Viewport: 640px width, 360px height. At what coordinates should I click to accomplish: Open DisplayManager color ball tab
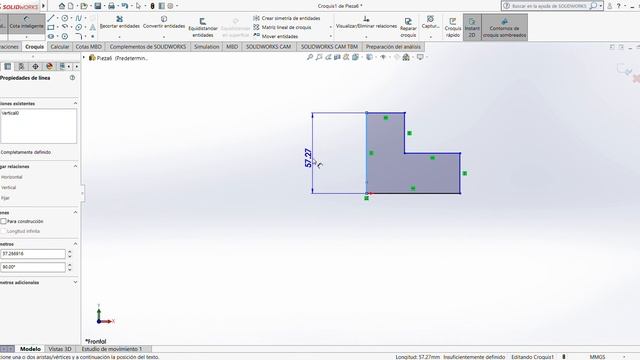pos(49,66)
